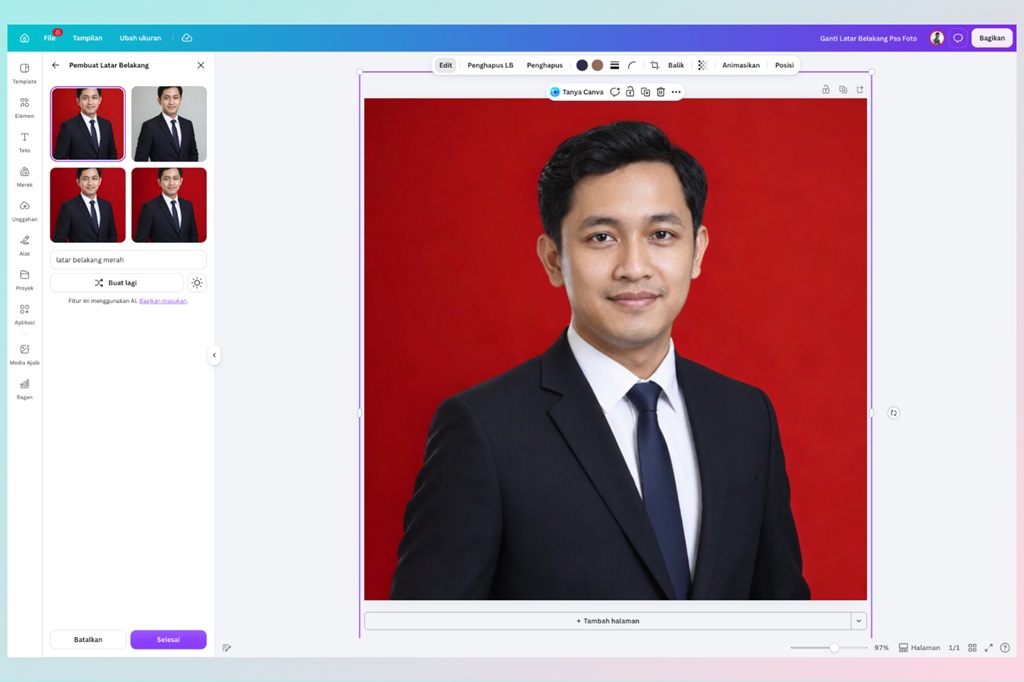Open the comments speech bubble icon
Viewport: 1024px width, 682px height.
tap(957, 38)
